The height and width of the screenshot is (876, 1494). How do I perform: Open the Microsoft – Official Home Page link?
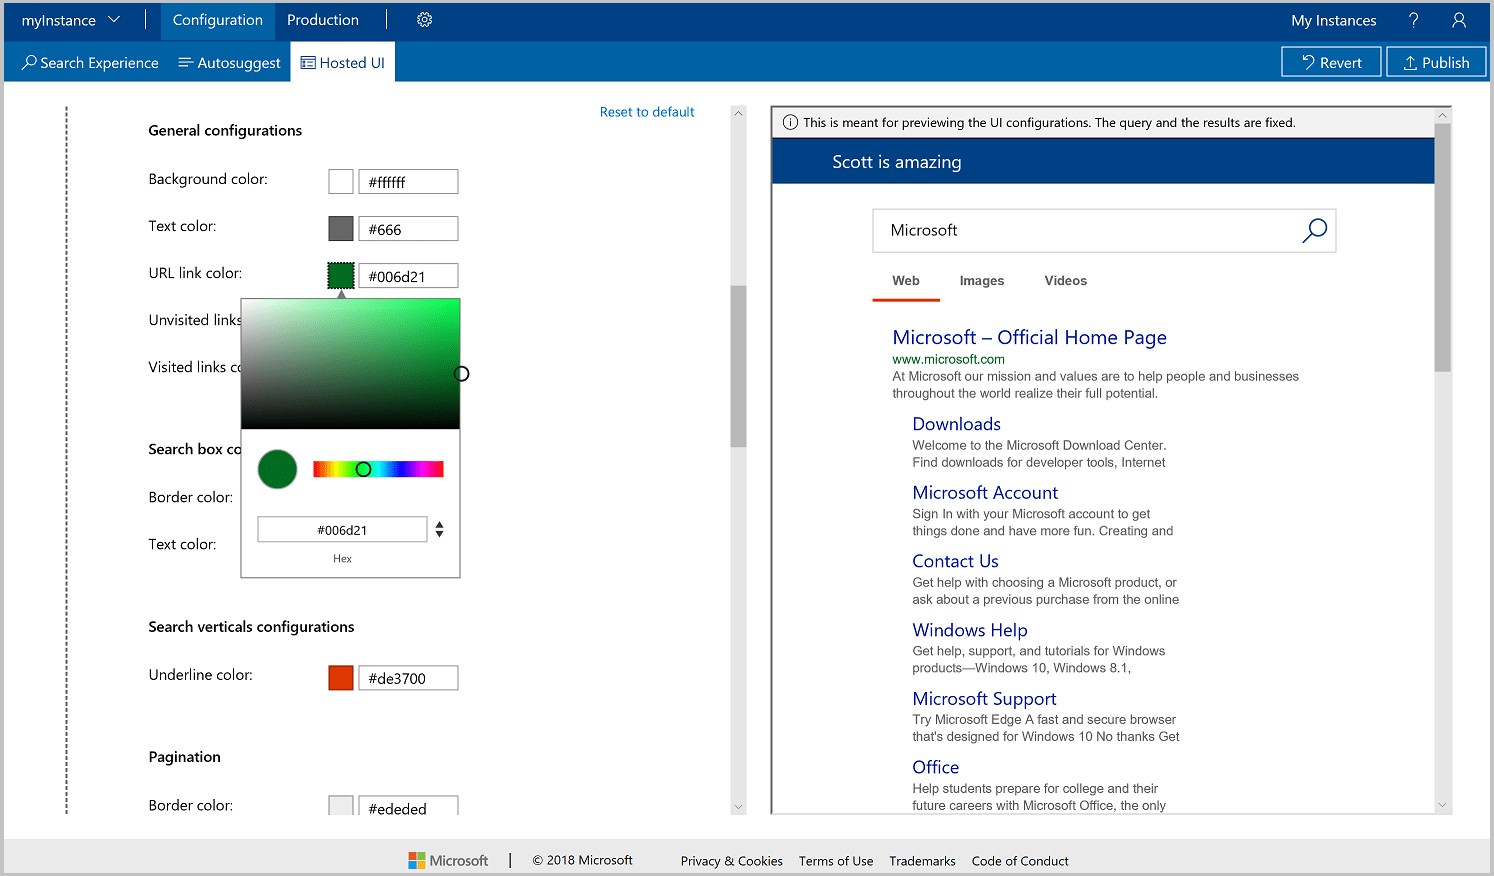tap(1029, 337)
